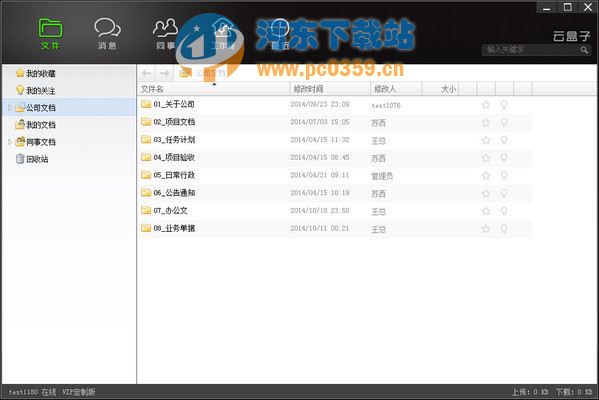The width and height of the screenshot is (599, 400).
Task: Go forward with the right arrow
Action: [x=165, y=73]
